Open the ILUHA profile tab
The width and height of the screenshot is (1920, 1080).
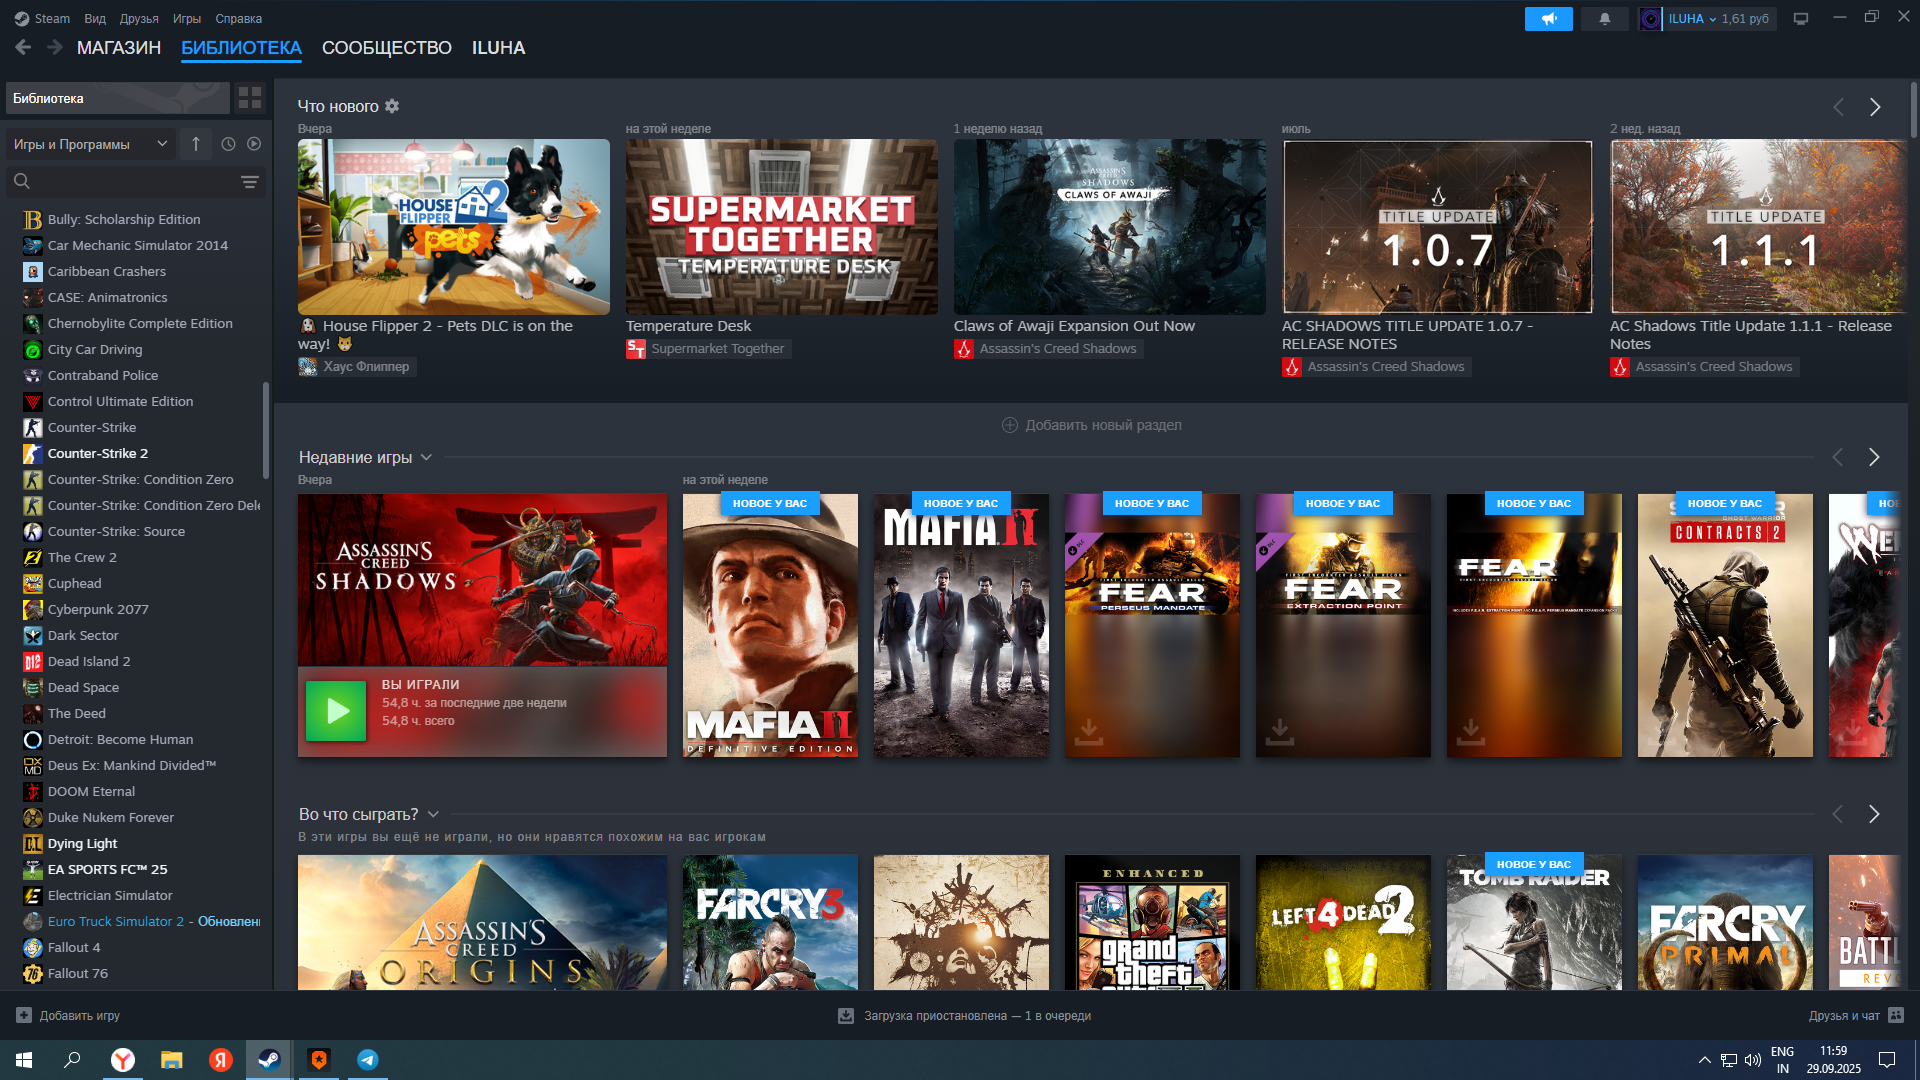498,48
